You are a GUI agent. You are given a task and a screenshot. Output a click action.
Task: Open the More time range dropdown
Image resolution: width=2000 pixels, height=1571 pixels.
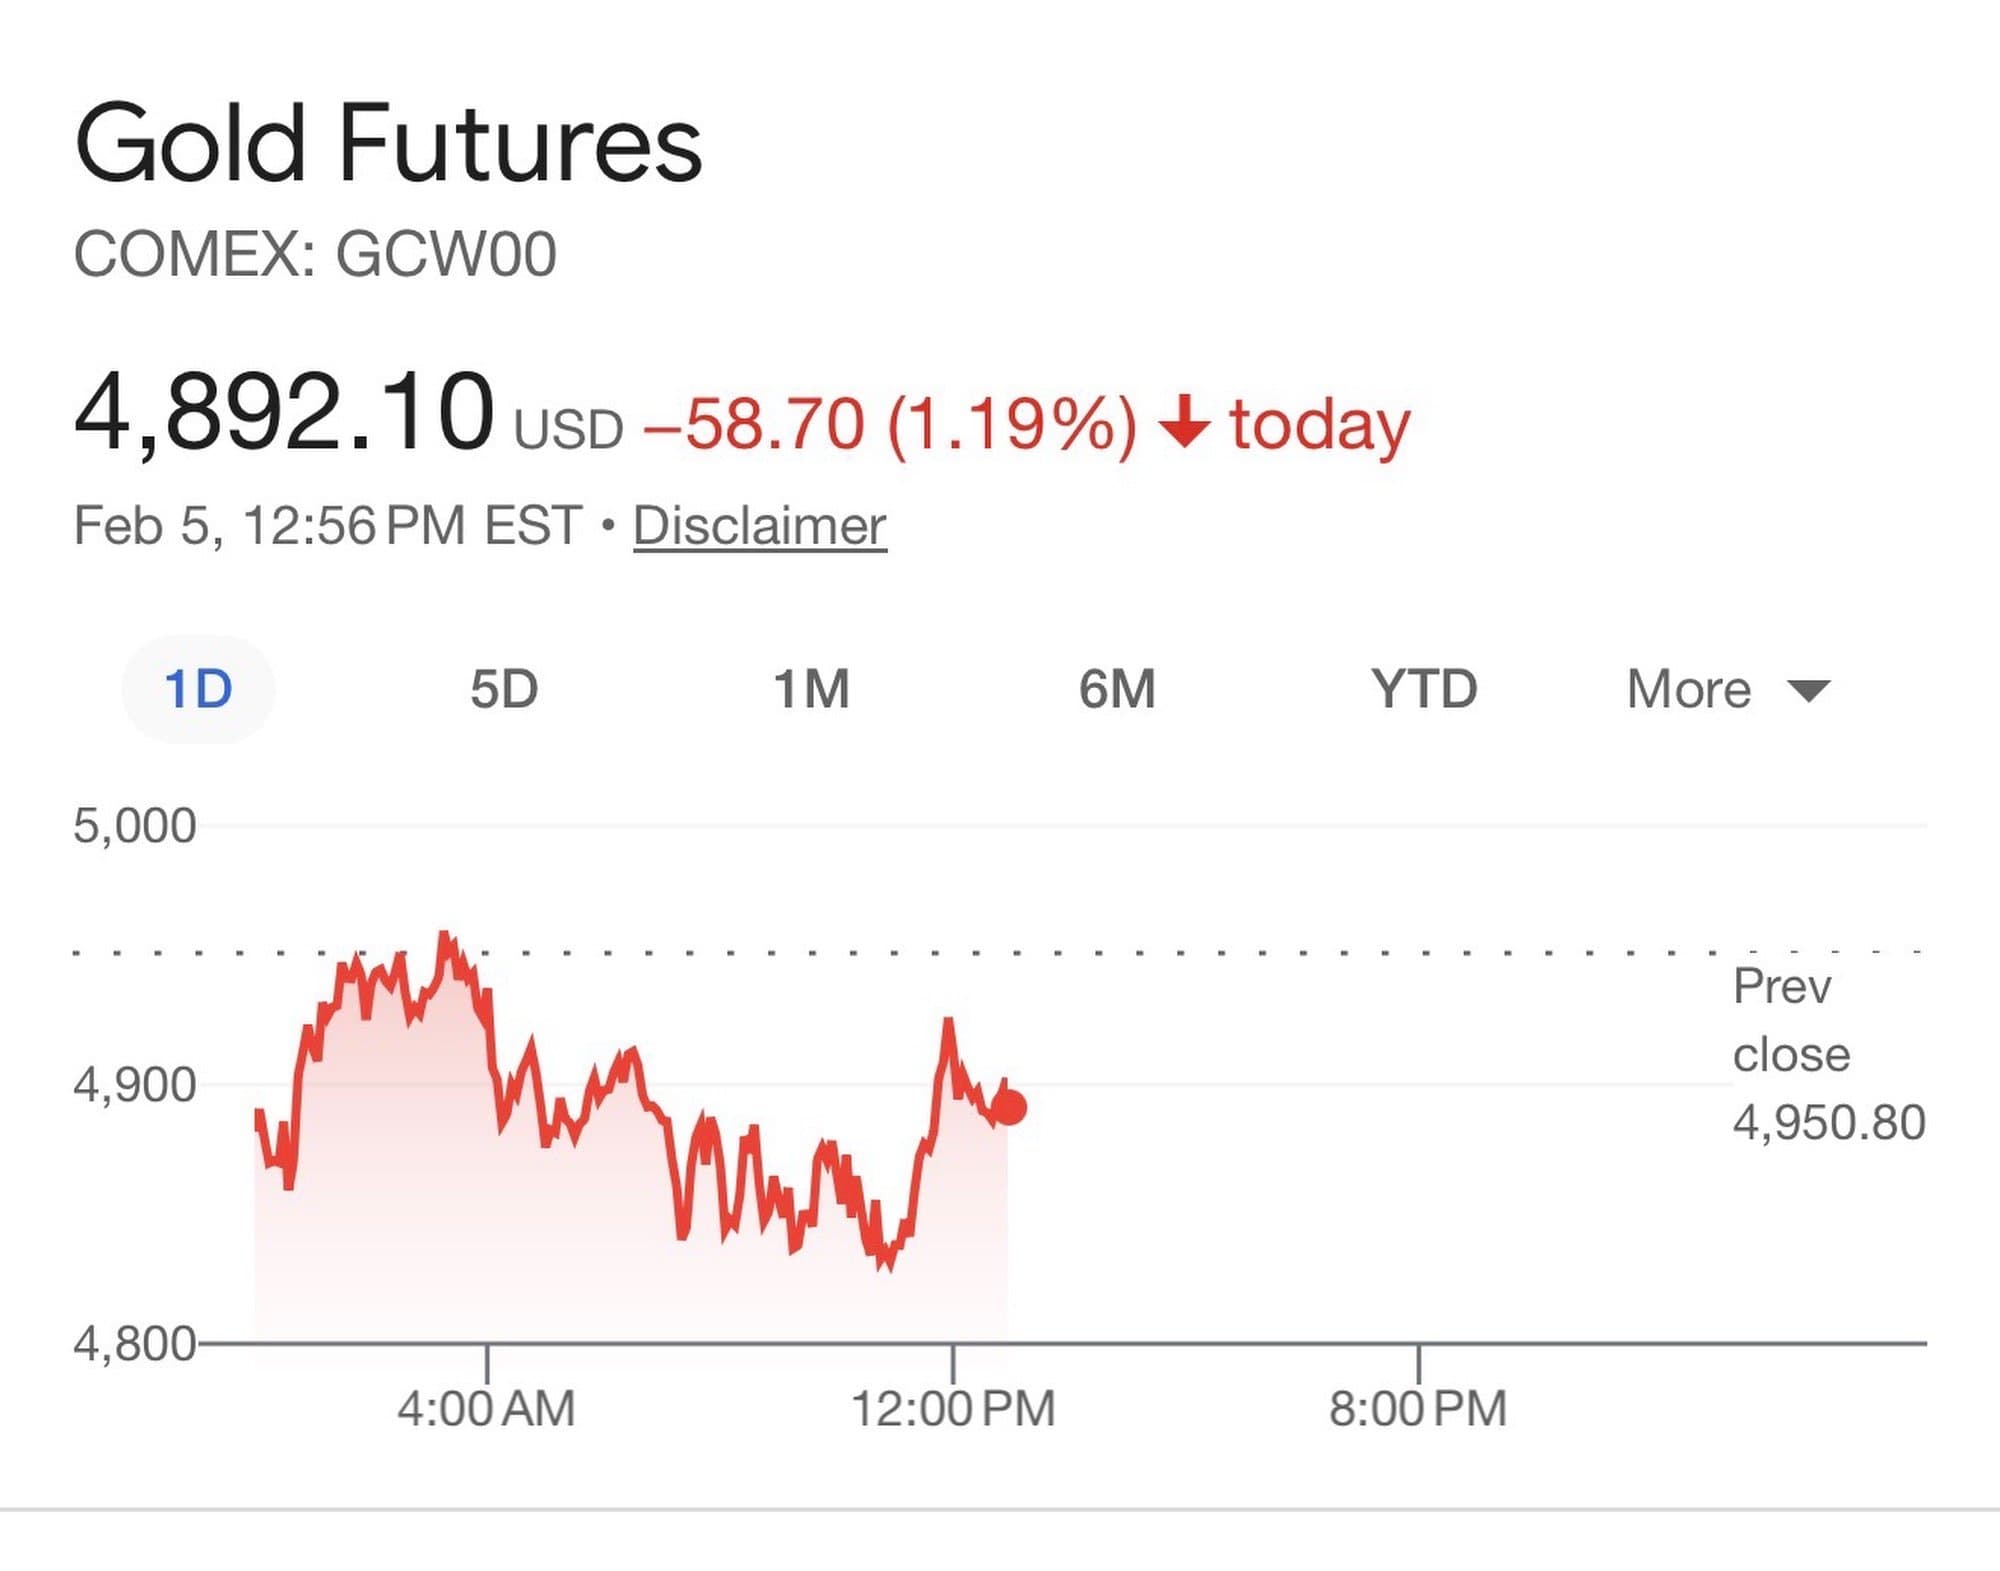[1689, 689]
